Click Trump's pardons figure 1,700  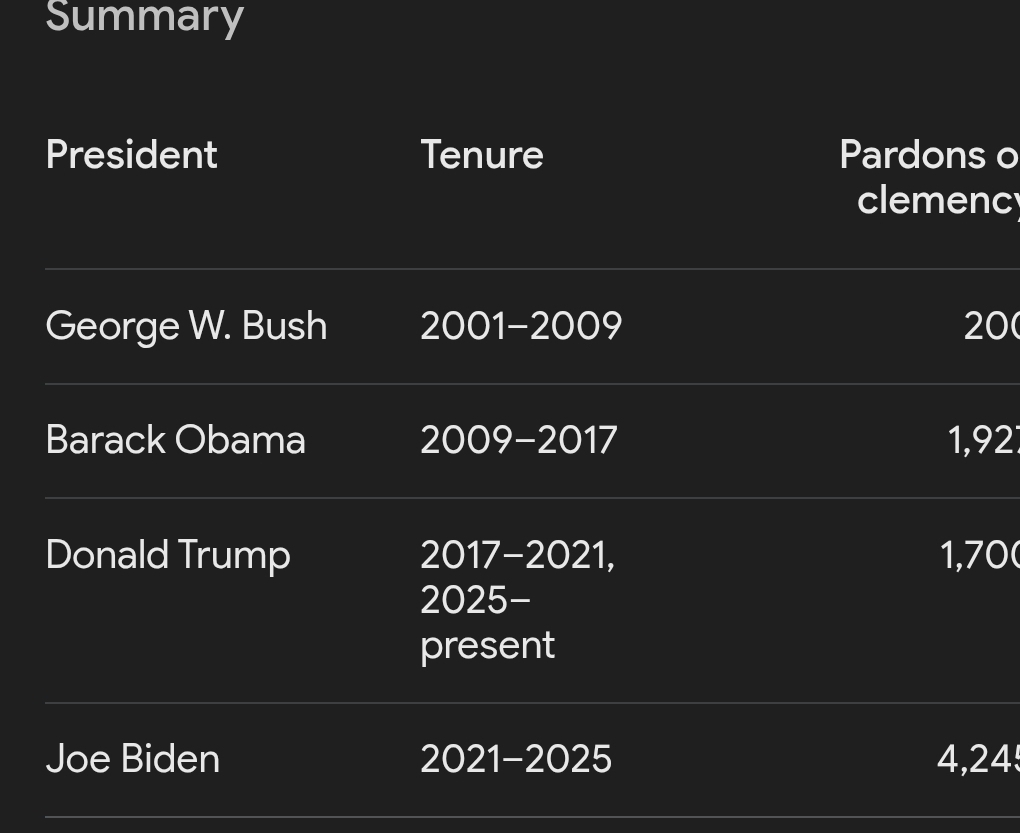(979, 555)
